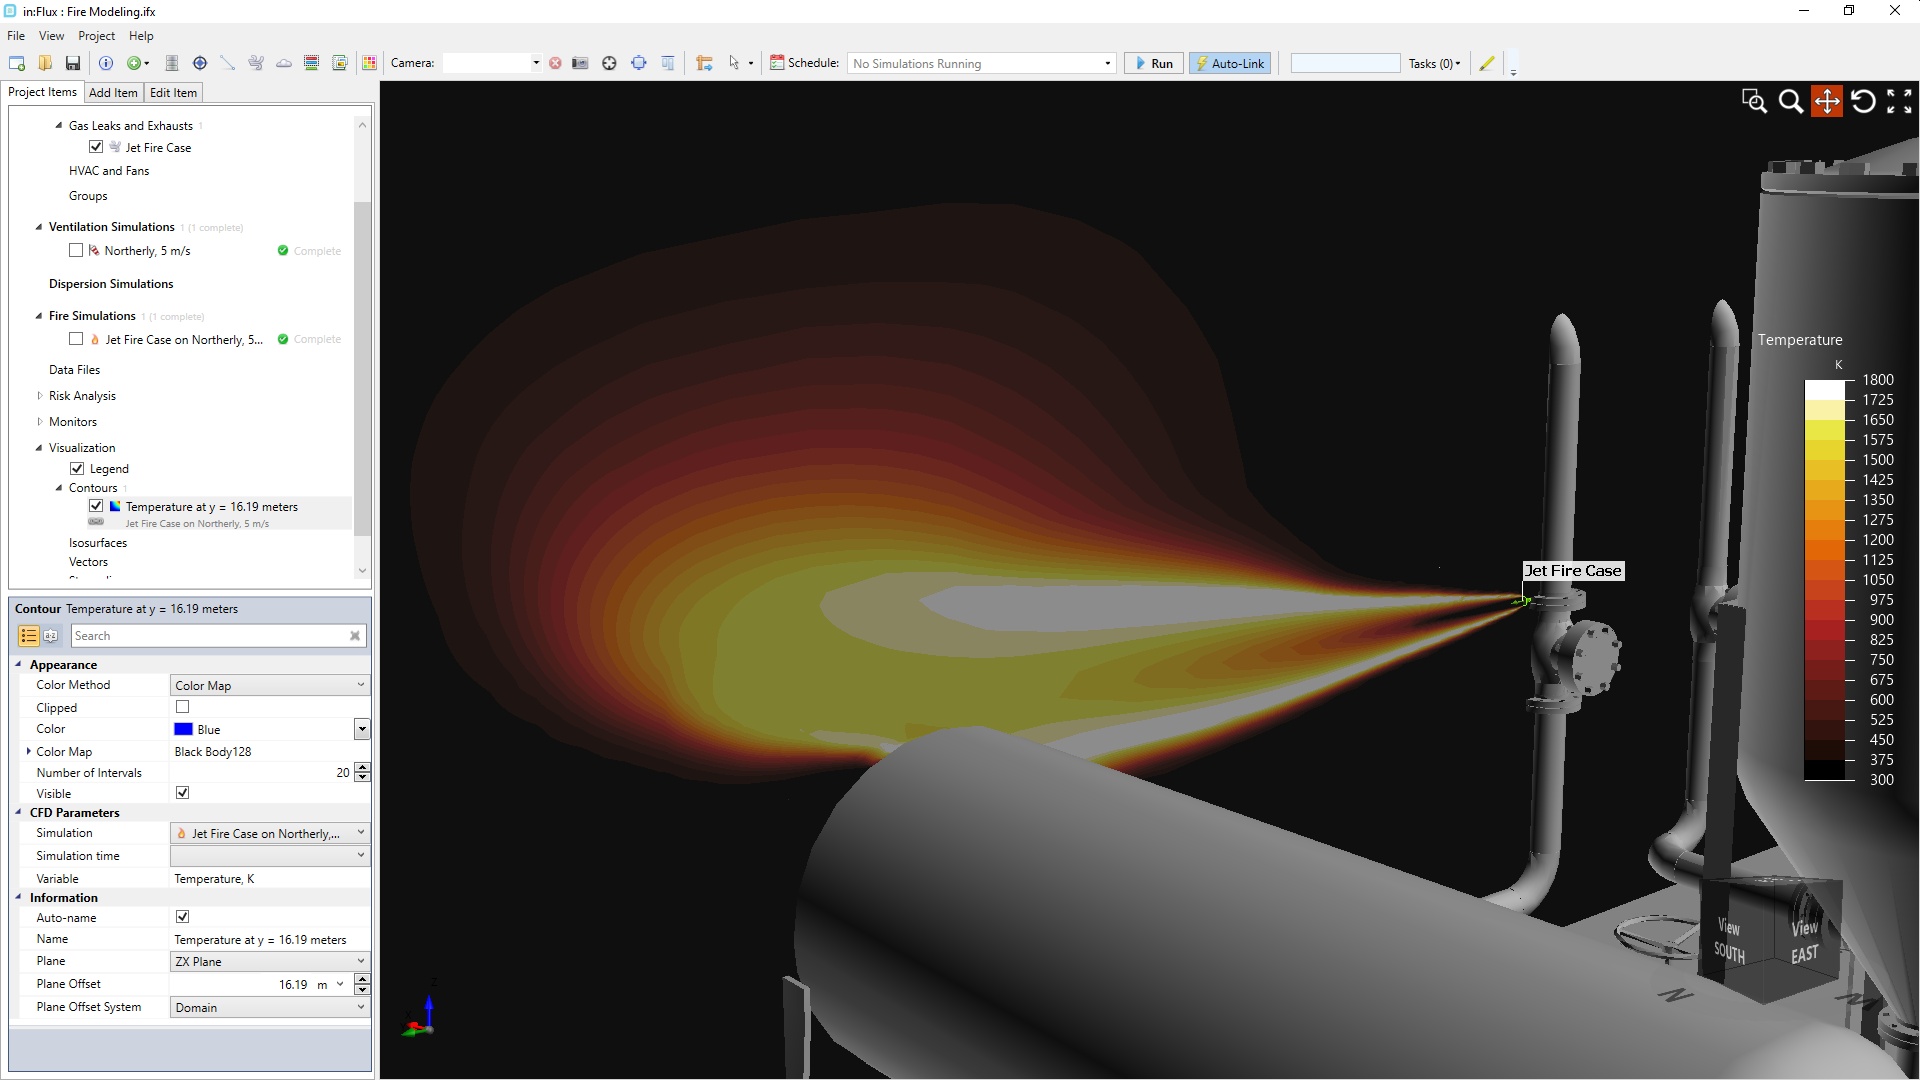This screenshot has width=1920, height=1080.
Task: Open the File menu
Action: coord(16,36)
